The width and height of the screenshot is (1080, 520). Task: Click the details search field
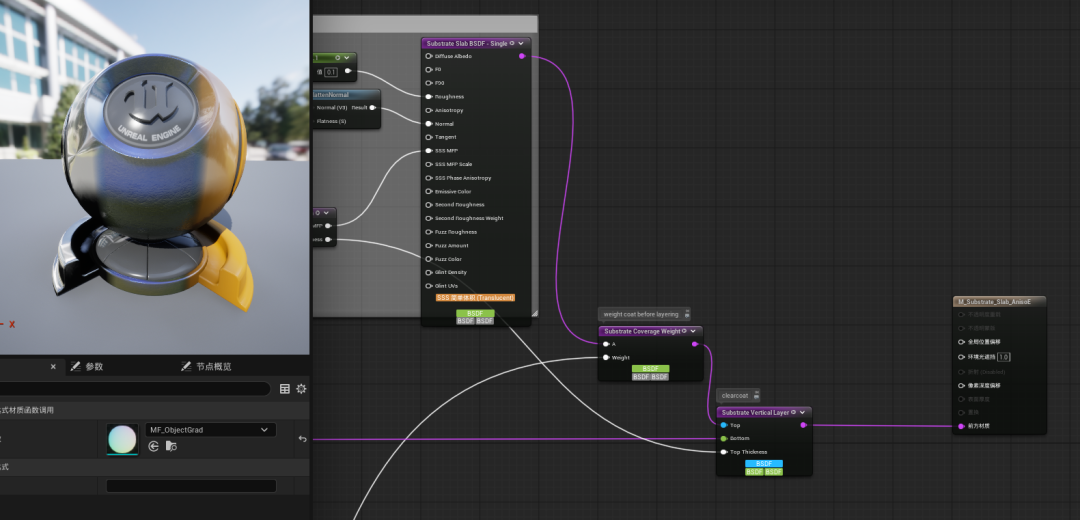click(134, 389)
